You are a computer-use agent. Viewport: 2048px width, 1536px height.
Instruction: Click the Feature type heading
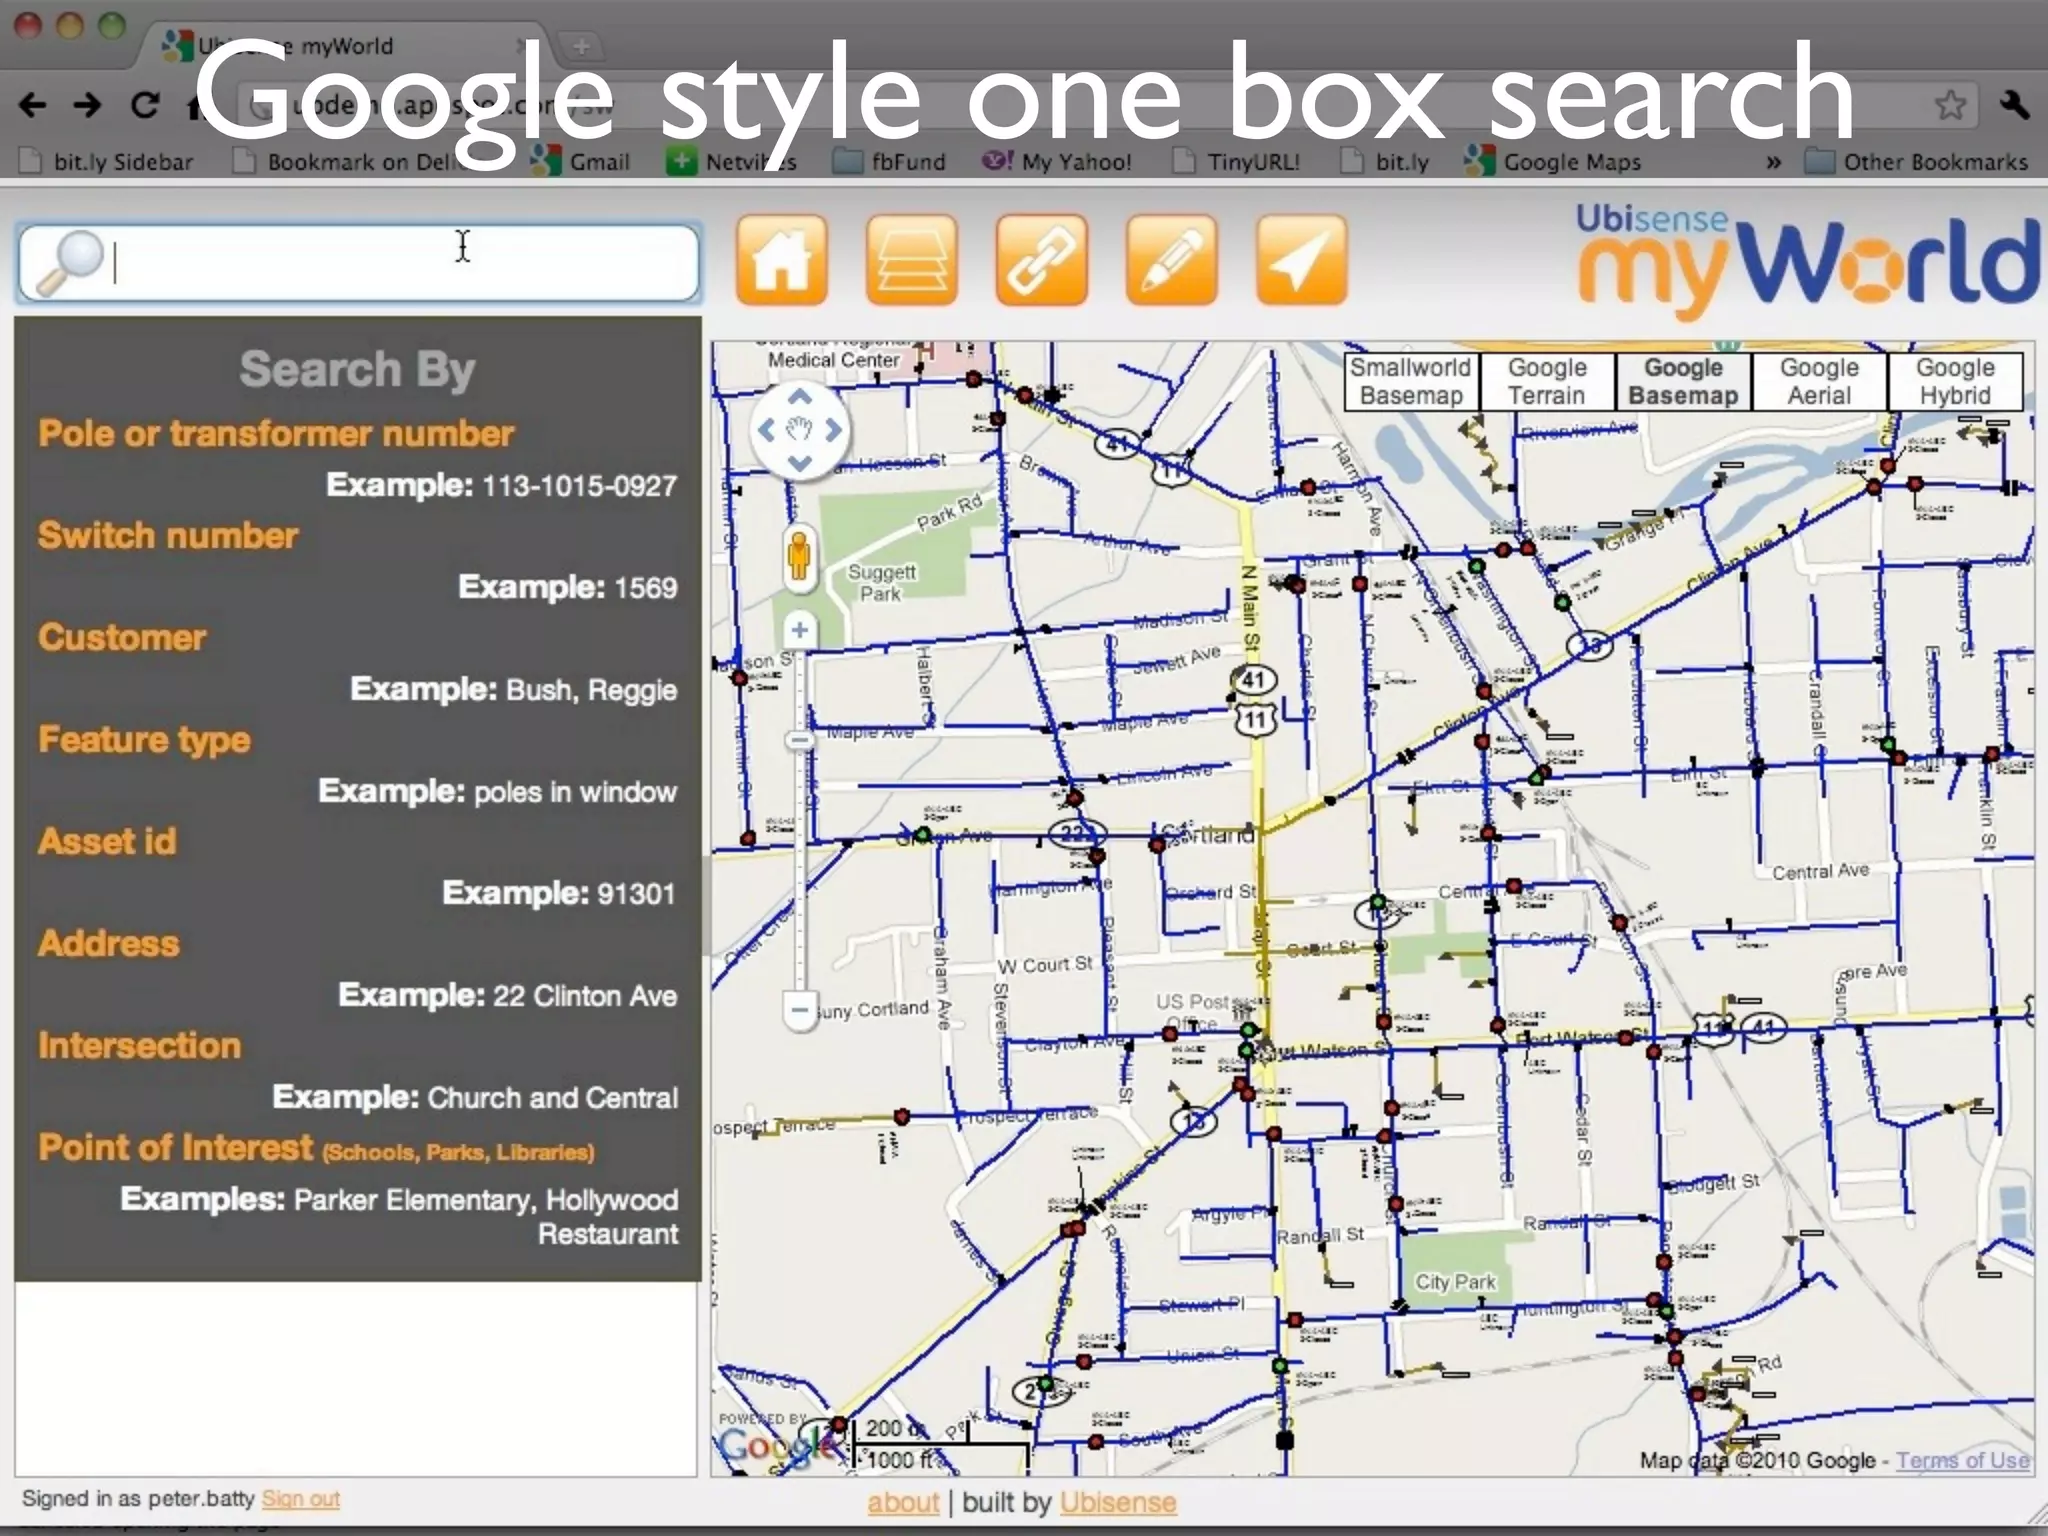[144, 741]
